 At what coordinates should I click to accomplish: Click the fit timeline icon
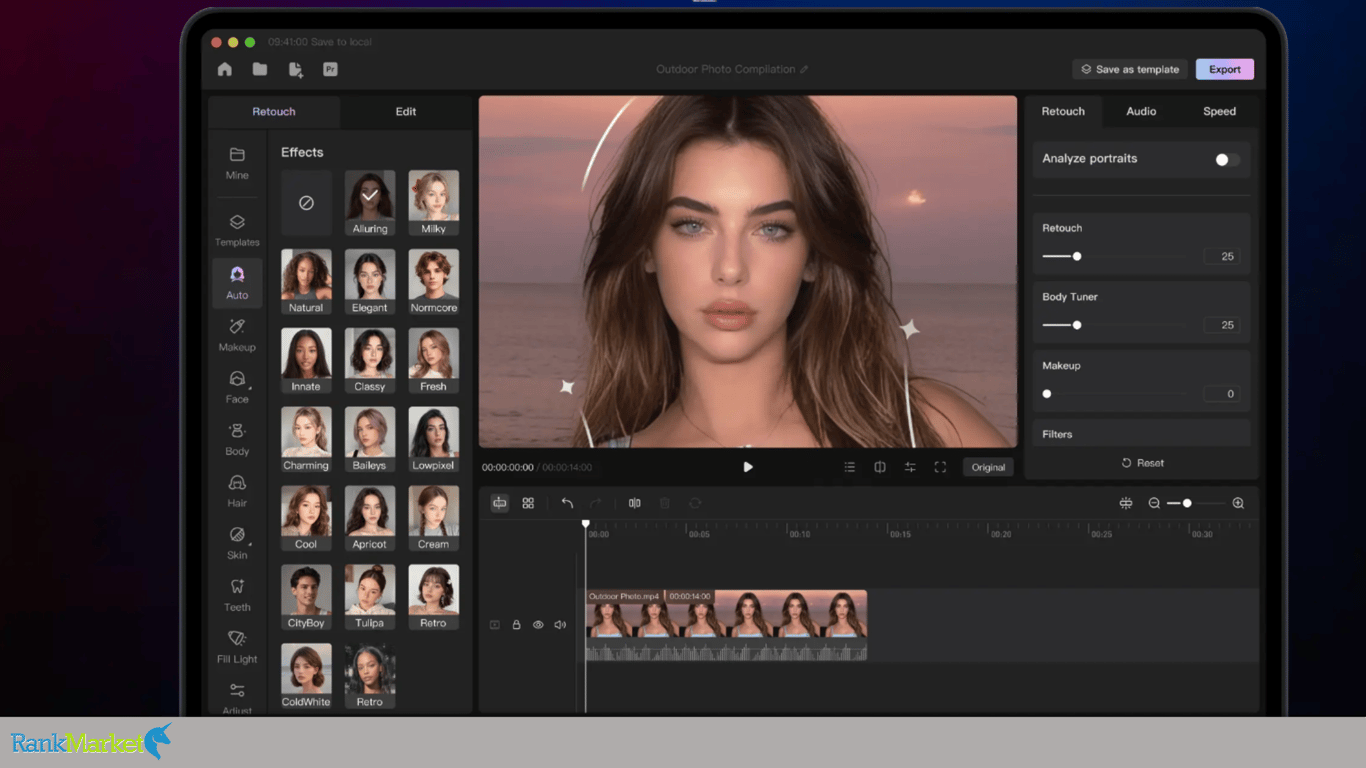1126,503
